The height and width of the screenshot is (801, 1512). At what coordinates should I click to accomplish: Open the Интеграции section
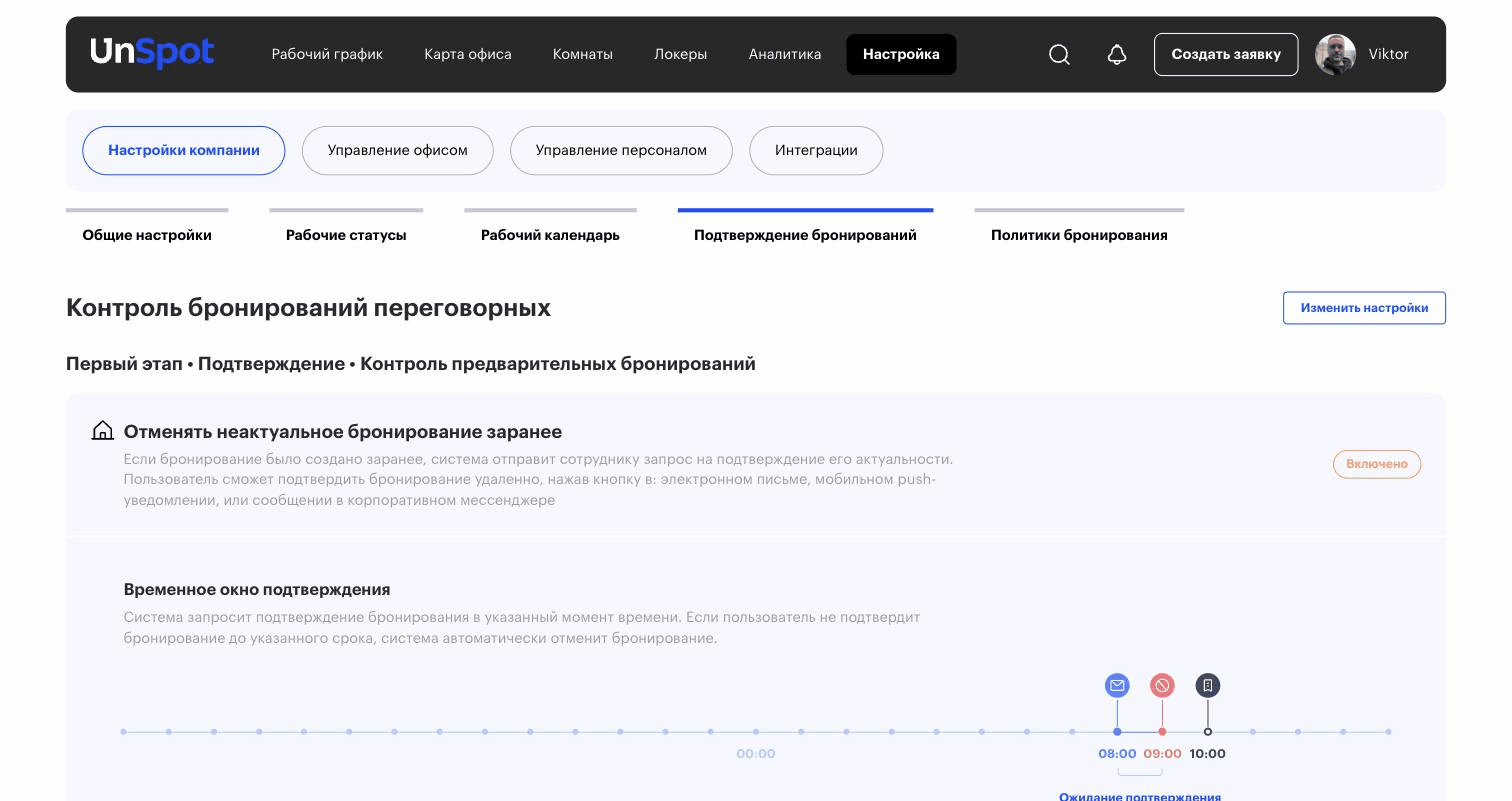816,150
